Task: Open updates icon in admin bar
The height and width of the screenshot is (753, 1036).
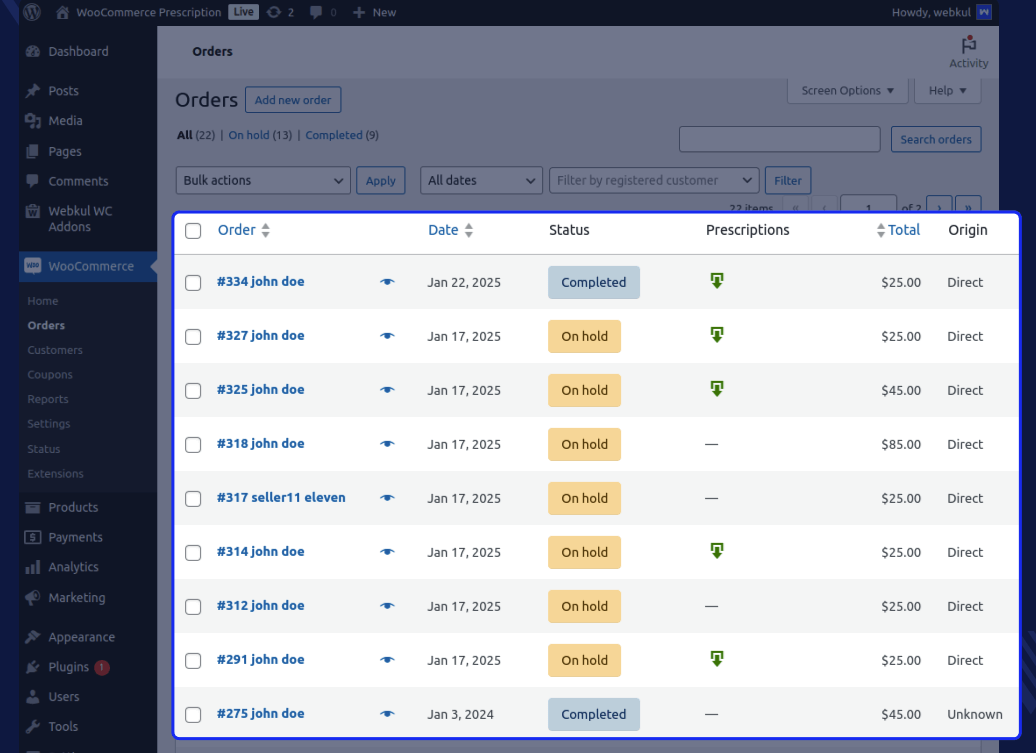Action: click(x=275, y=12)
